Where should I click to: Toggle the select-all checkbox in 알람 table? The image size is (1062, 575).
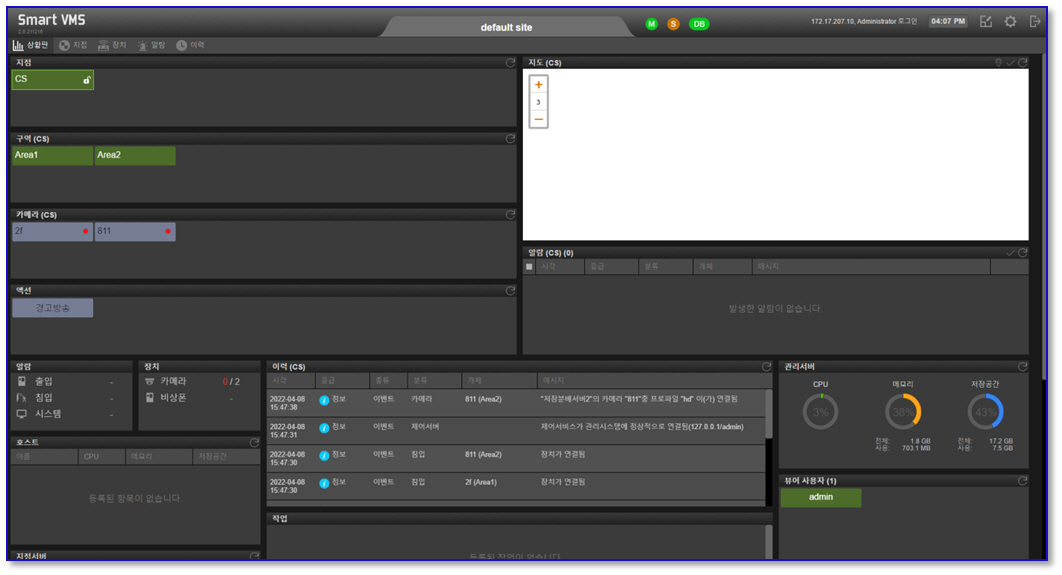tap(530, 267)
